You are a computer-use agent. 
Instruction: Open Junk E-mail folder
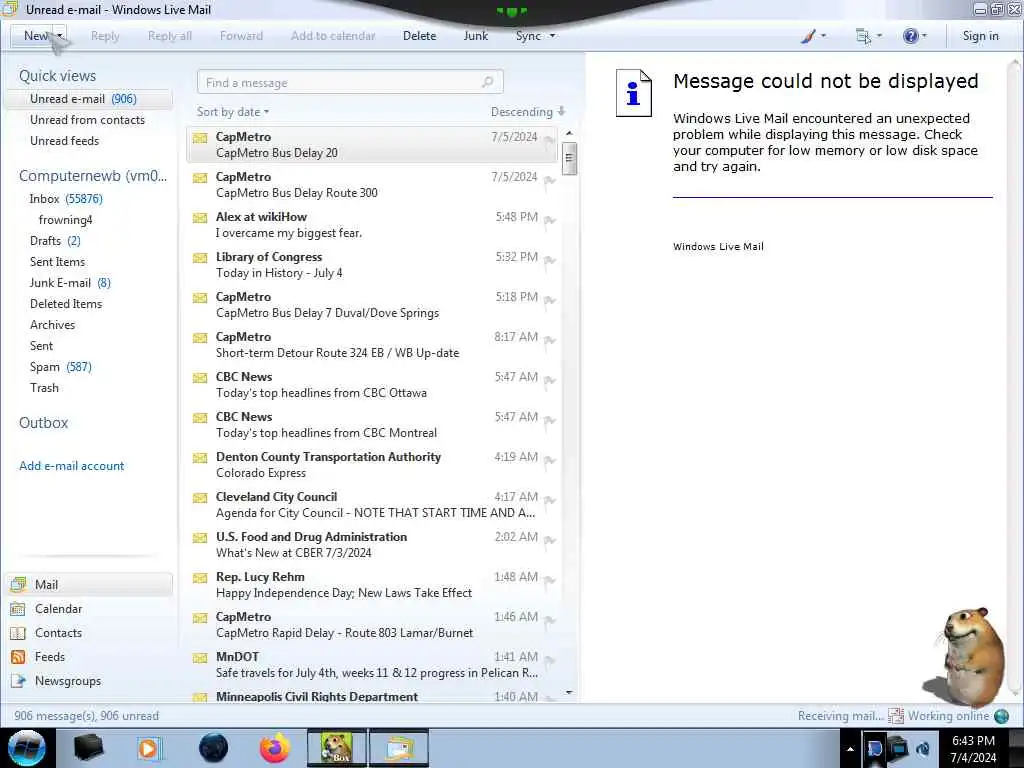click(x=70, y=283)
